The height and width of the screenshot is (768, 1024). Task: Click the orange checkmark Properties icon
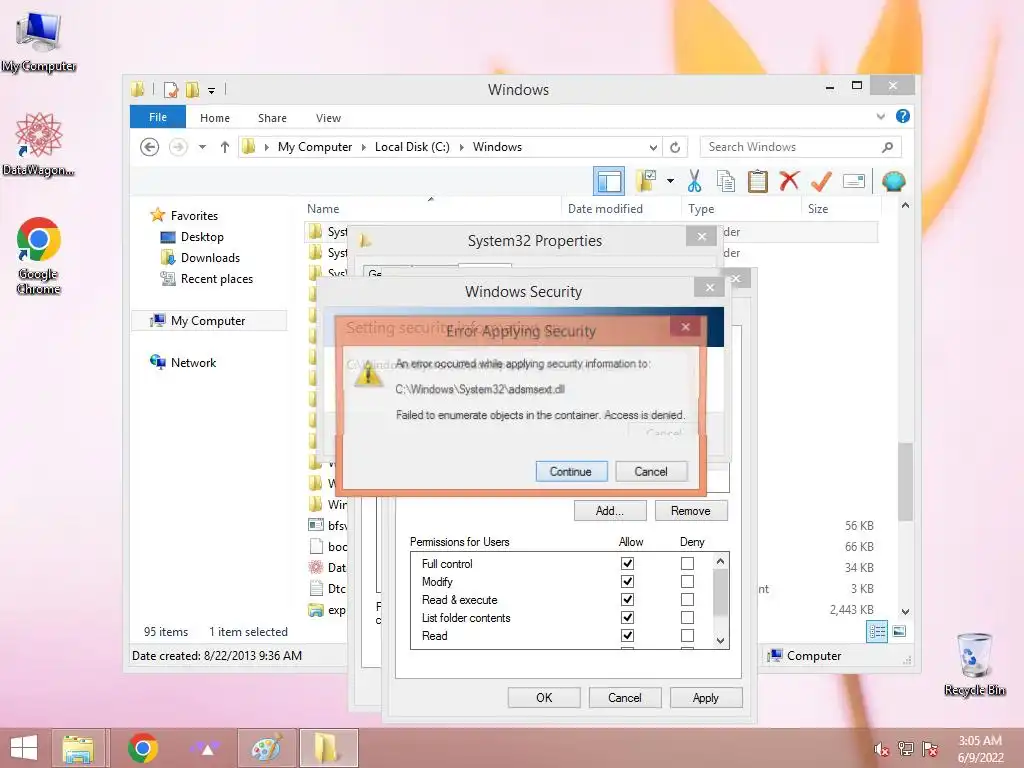tap(821, 181)
